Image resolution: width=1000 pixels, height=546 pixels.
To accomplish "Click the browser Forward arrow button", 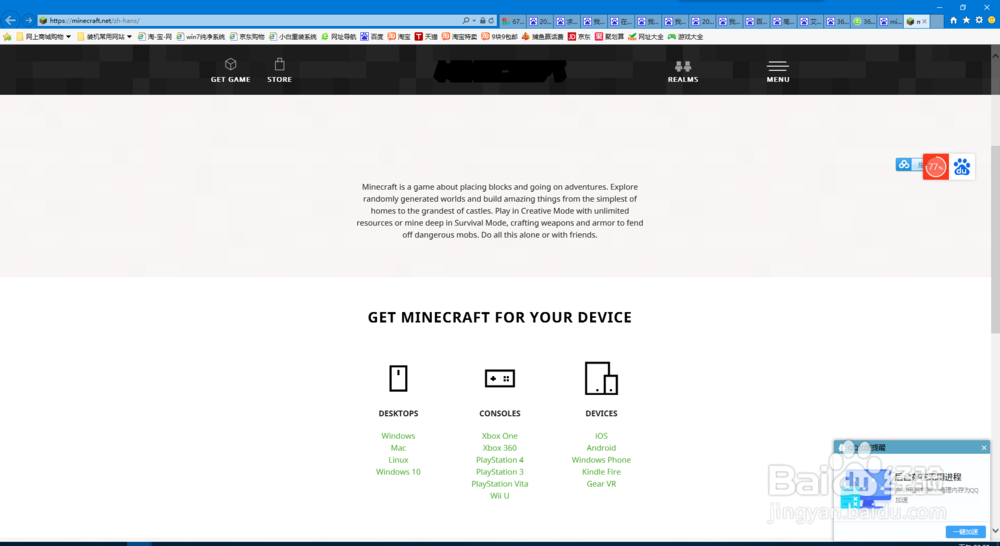I will coord(28,20).
